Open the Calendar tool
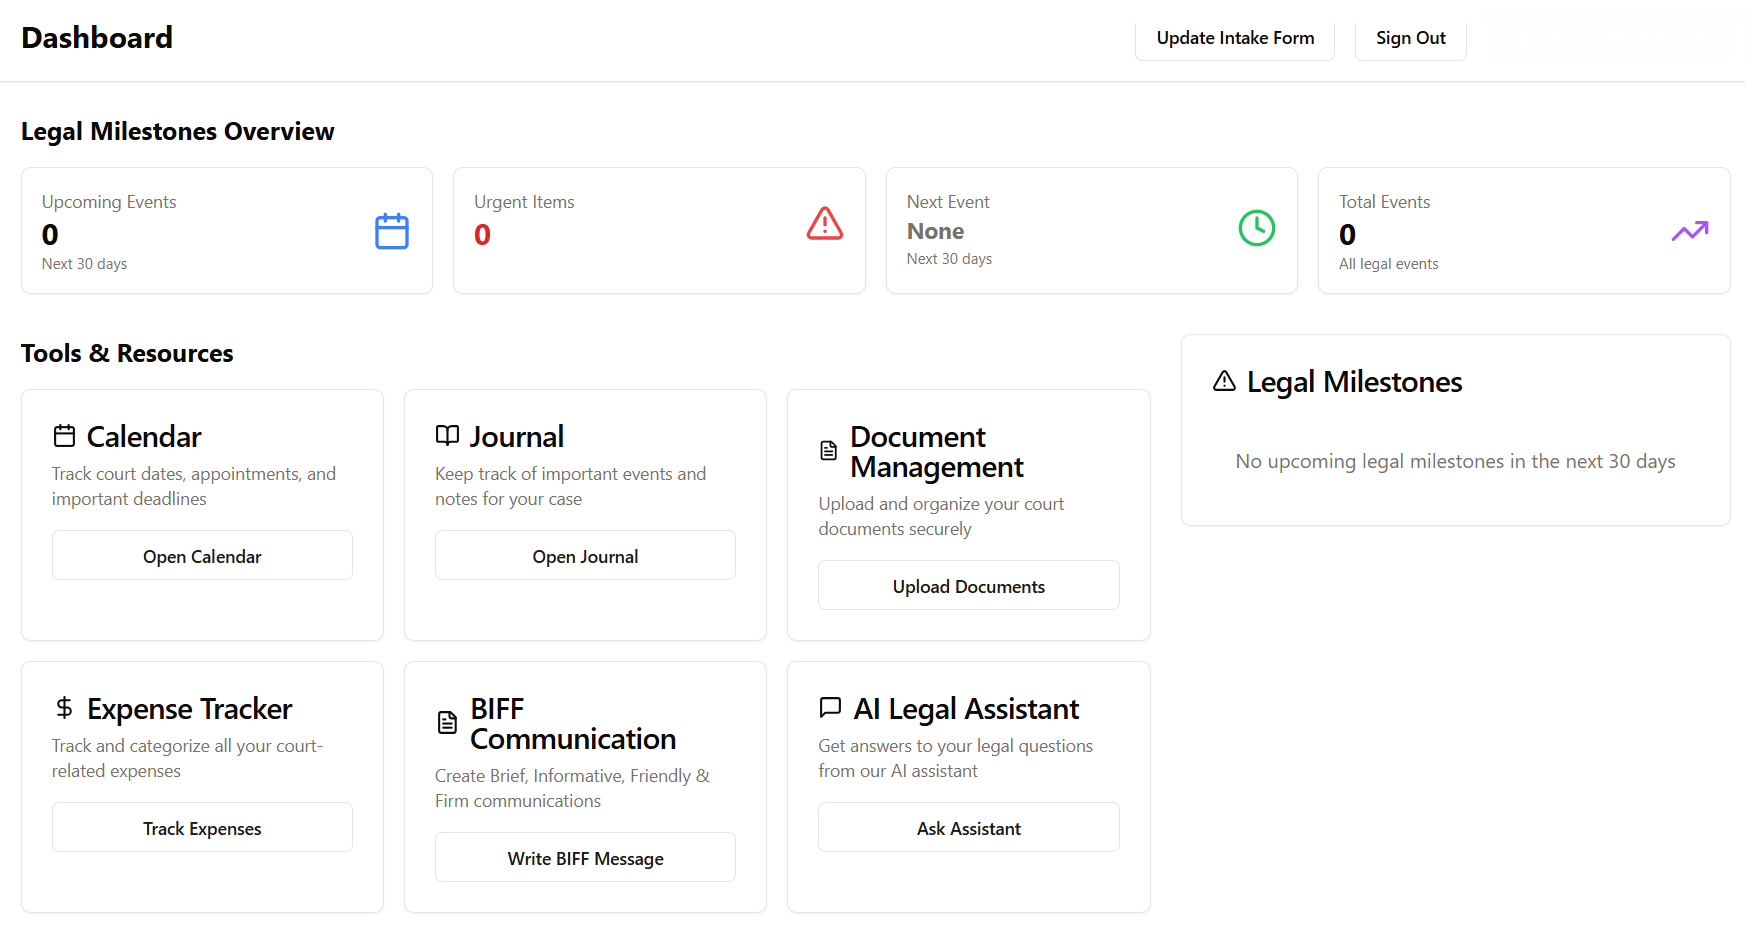The height and width of the screenshot is (929, 1755). pos(201,555)
